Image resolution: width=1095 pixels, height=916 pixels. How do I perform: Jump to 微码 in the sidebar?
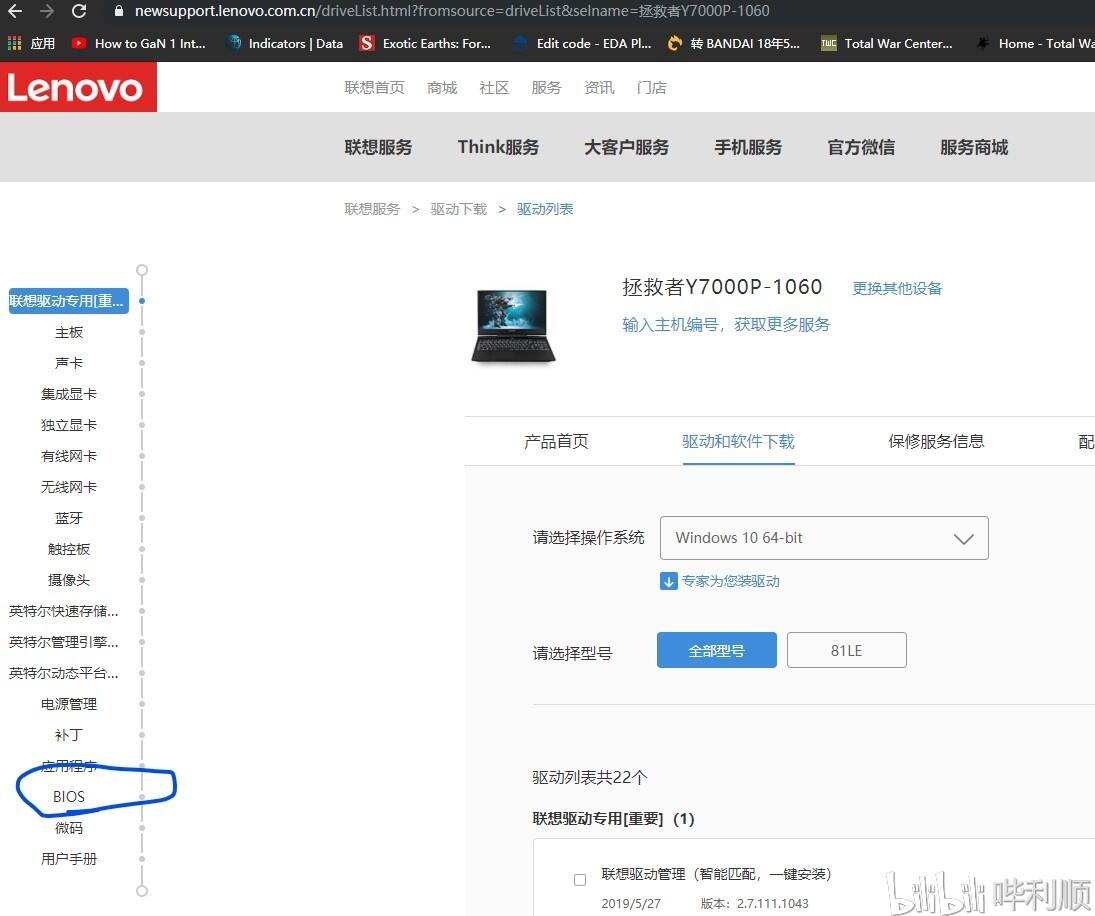pos(69,827)
